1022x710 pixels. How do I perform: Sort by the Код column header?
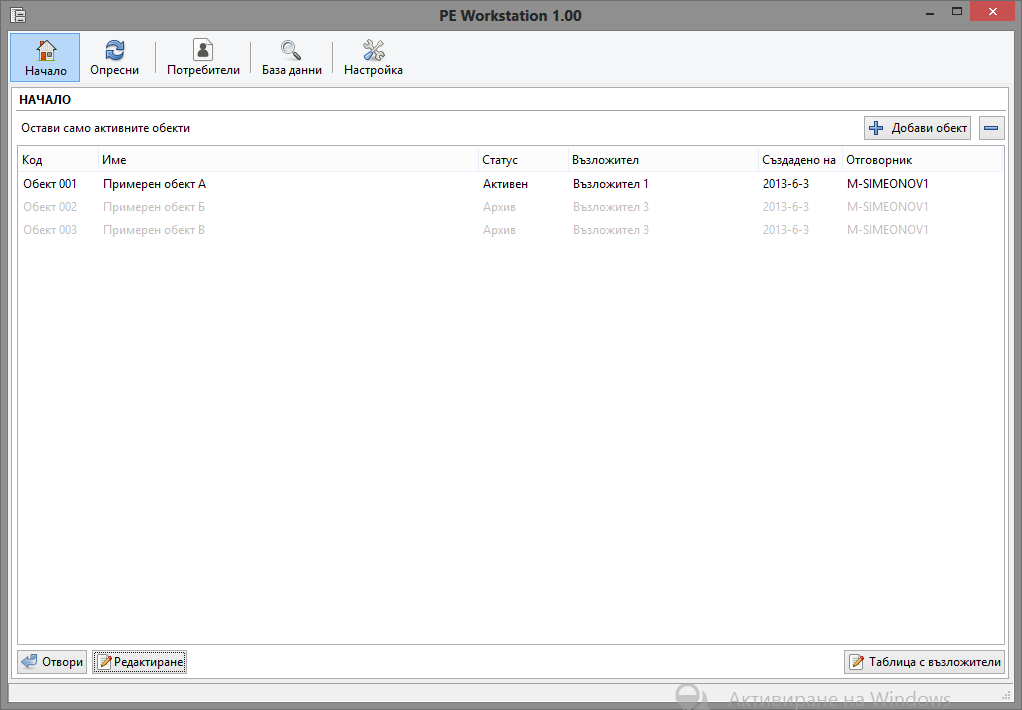[x=33, y=160]
